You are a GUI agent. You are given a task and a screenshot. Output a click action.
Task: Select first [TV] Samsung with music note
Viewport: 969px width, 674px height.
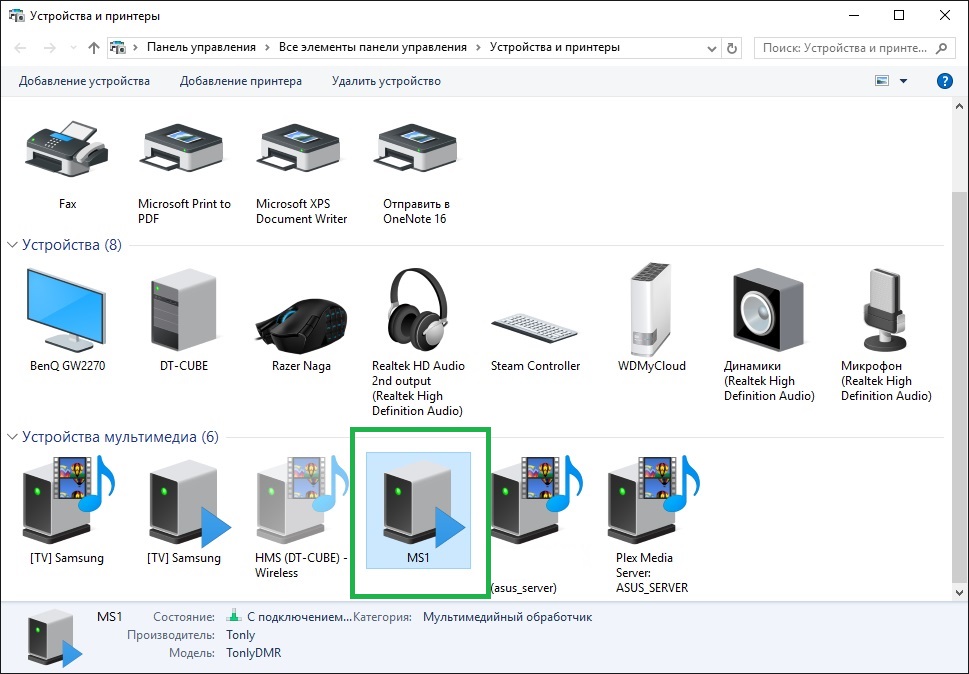click(68, 500)
